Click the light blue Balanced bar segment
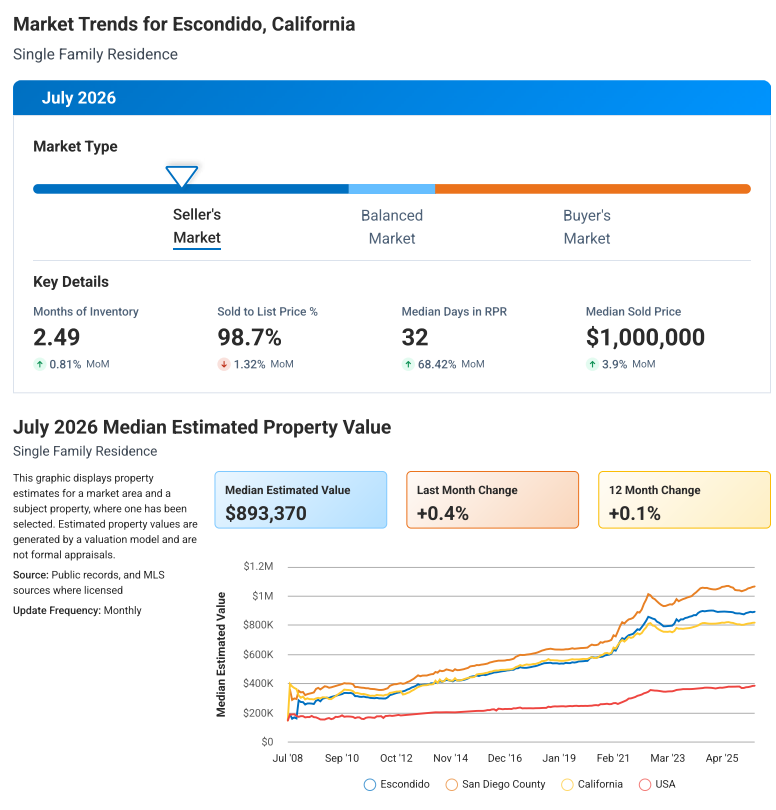This screenshot has height=810, width=776. pyautogui.click(x=392, y=189)
